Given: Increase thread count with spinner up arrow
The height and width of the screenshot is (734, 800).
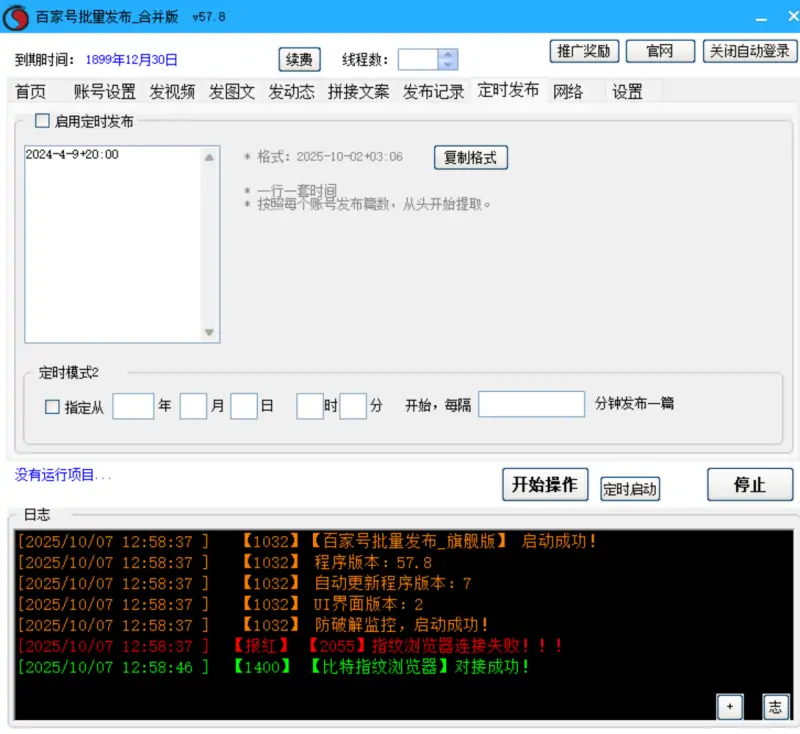Looking at the screenshot, I should pos(448,55).
